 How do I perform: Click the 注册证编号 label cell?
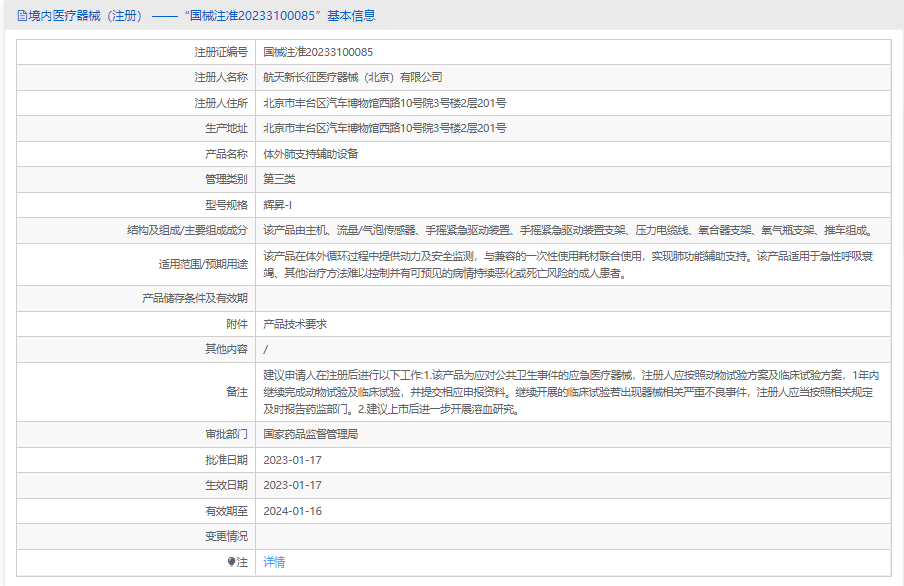coord(221,52)
